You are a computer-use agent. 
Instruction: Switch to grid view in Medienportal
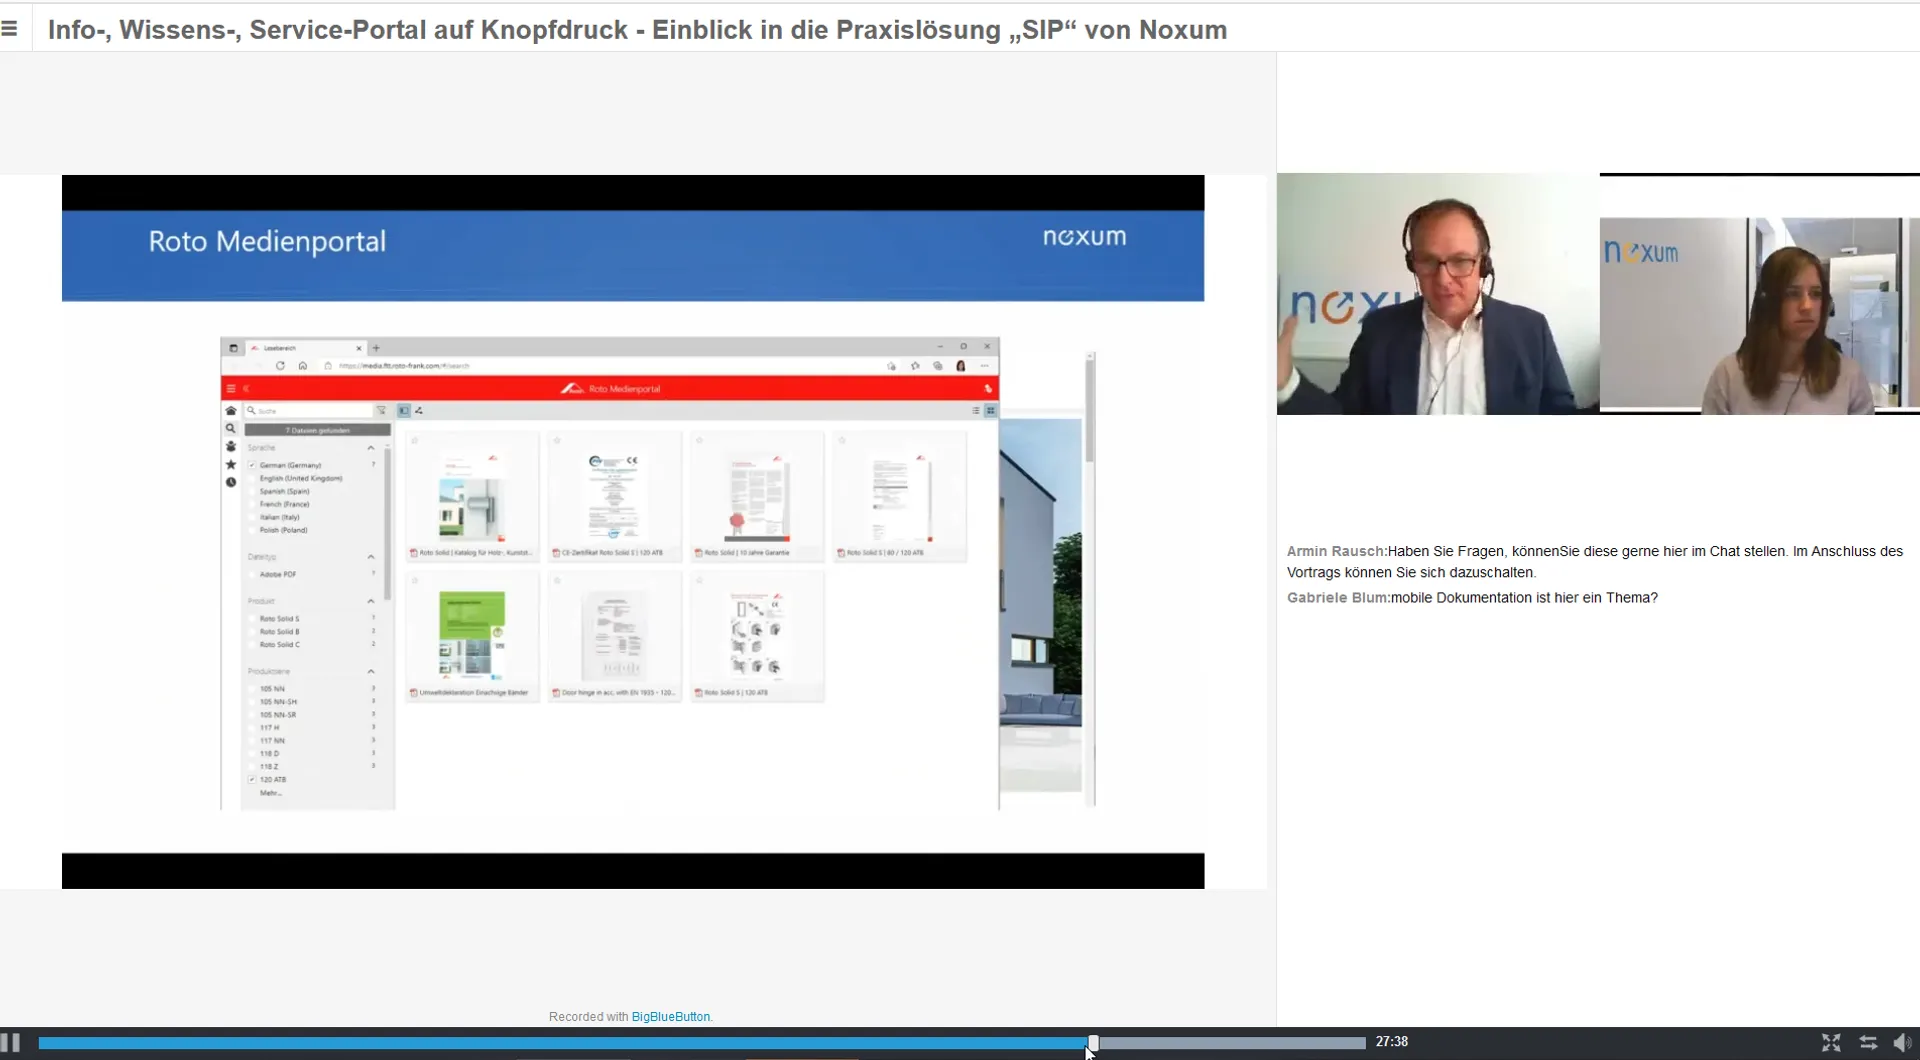tap(990, 411)
